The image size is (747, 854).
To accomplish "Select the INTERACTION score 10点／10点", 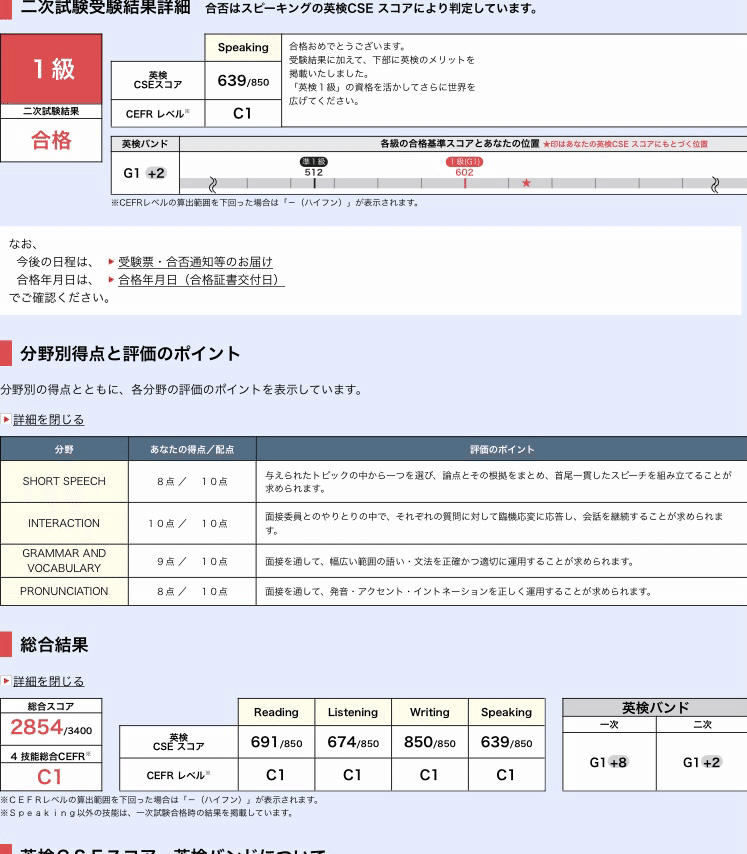I will 188,523.
